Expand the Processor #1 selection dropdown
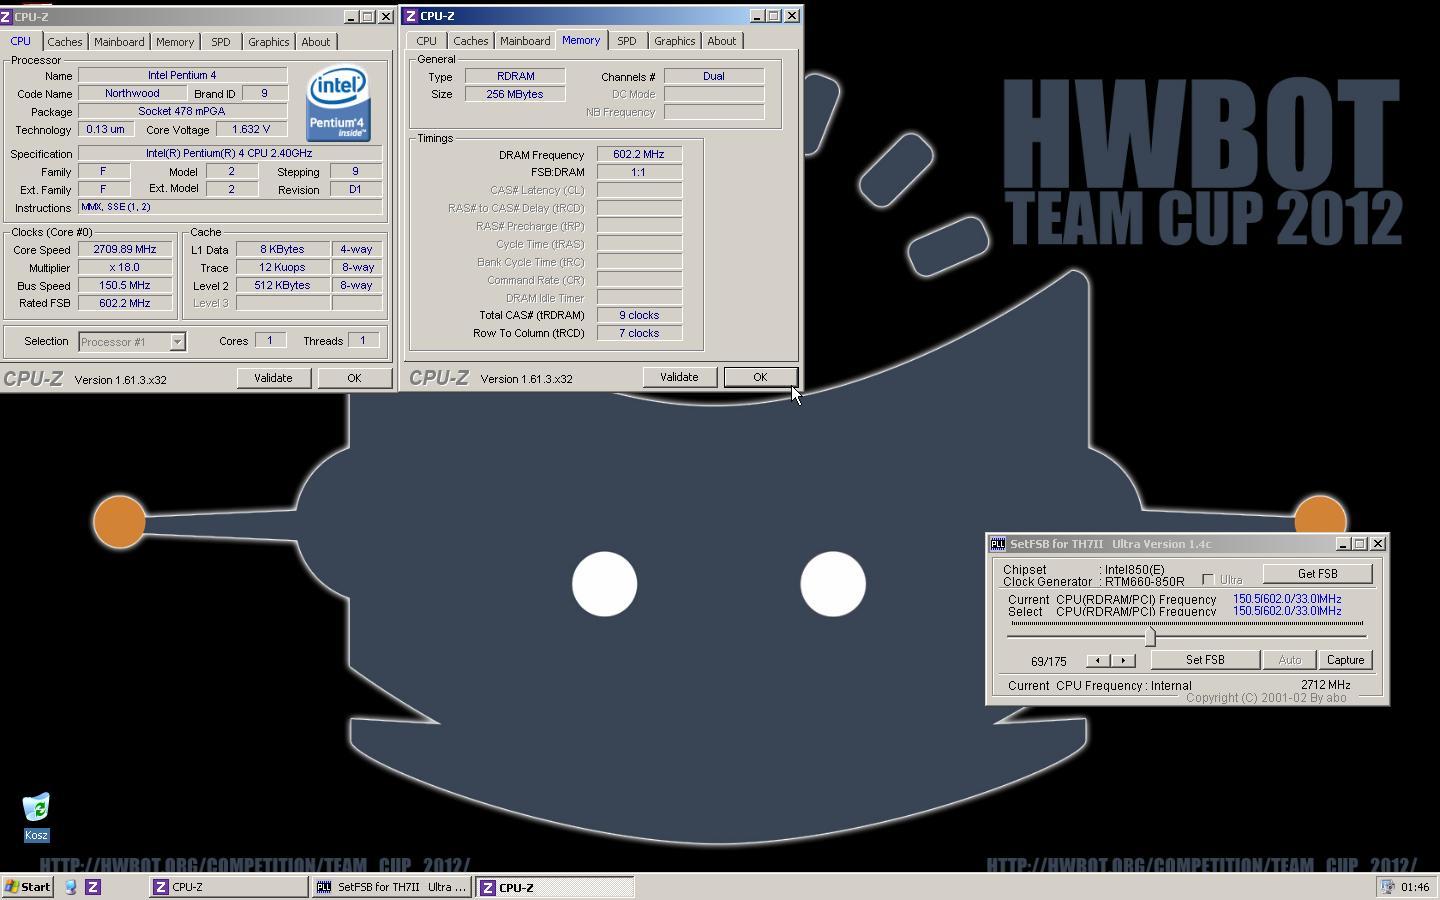The width and height of the screenshot is (1440, 900). (177, 342)
